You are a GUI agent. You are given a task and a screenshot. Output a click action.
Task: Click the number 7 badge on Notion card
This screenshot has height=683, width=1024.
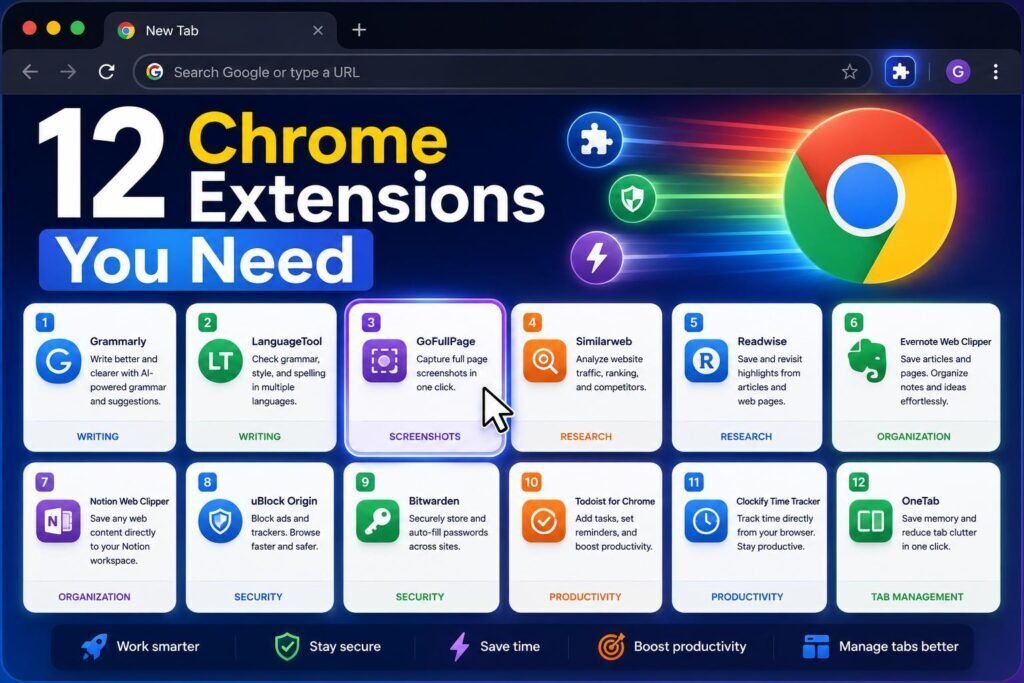point(44,483)
